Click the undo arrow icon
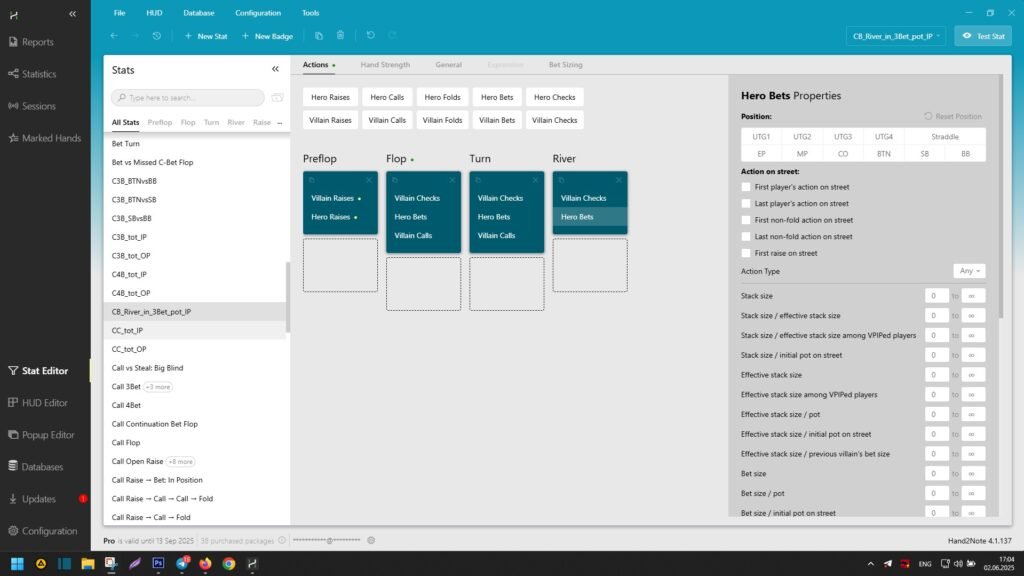Viewport: 1024px width, 576px height. pyautogui.click(x=370, y=36)
